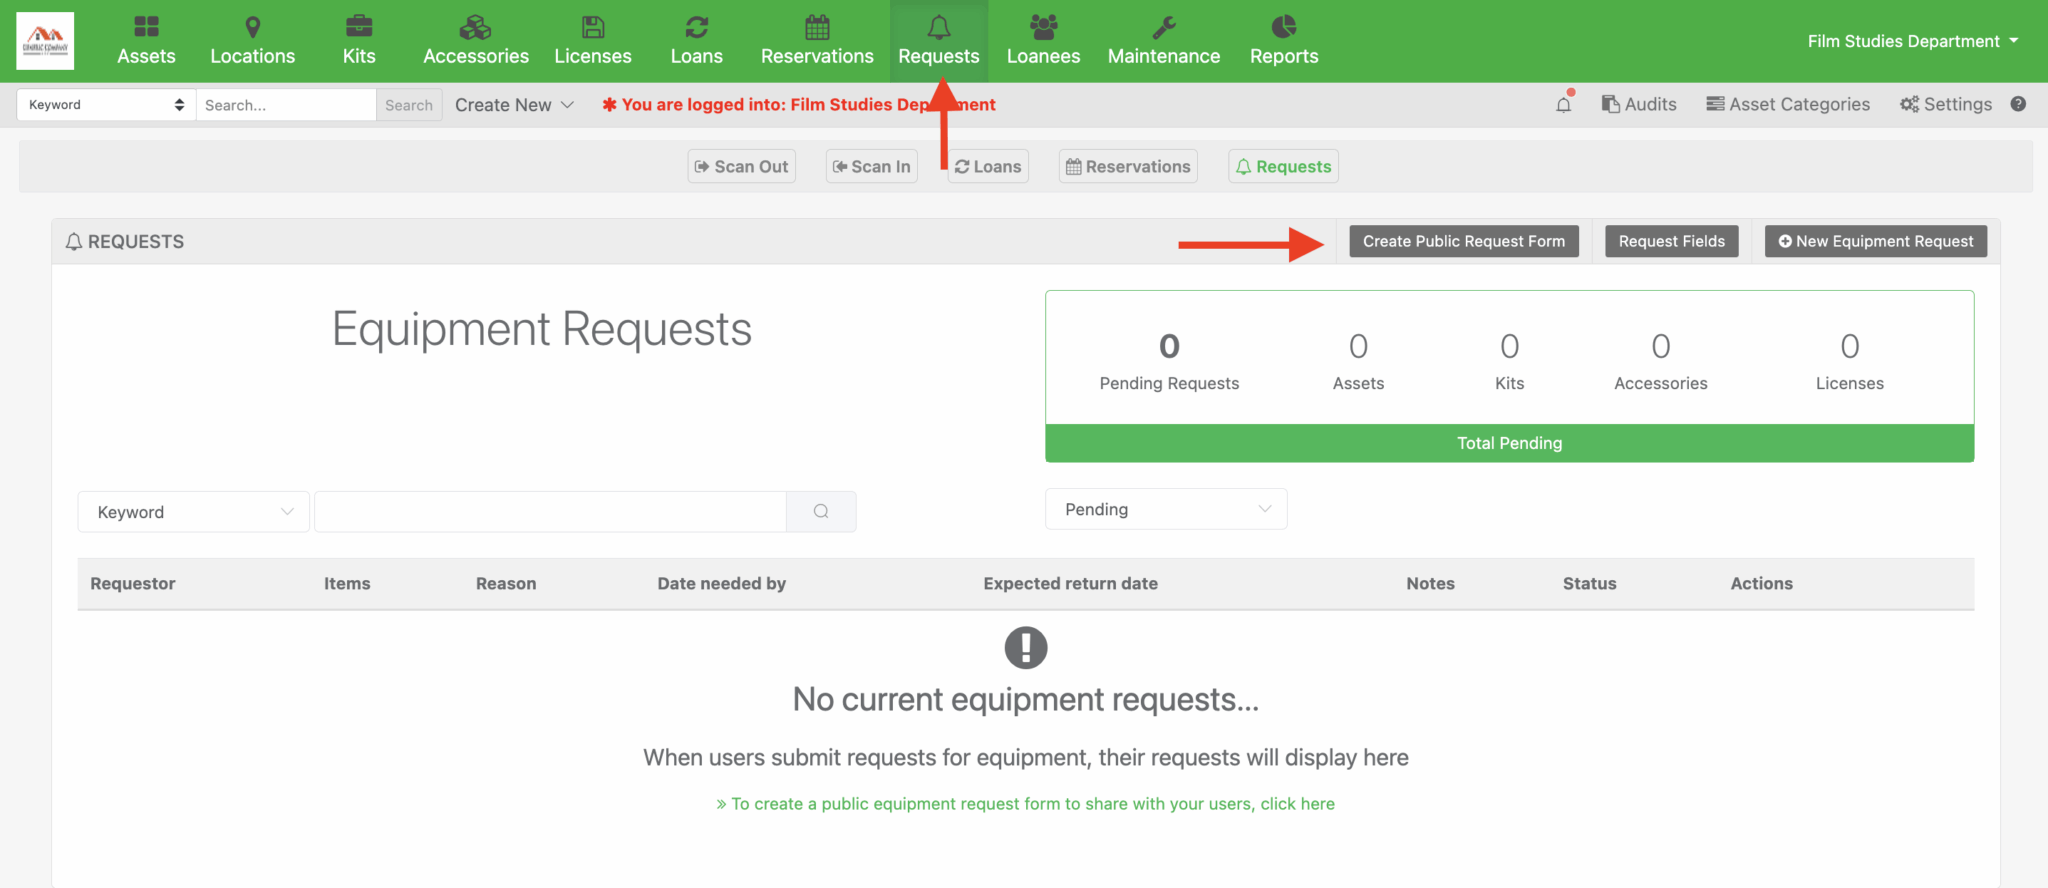Image resolution: width=2048 pixels, height=888 pixels.
Task: Expand the Film Studies Department account dropdown
Action: point(1912,41)
